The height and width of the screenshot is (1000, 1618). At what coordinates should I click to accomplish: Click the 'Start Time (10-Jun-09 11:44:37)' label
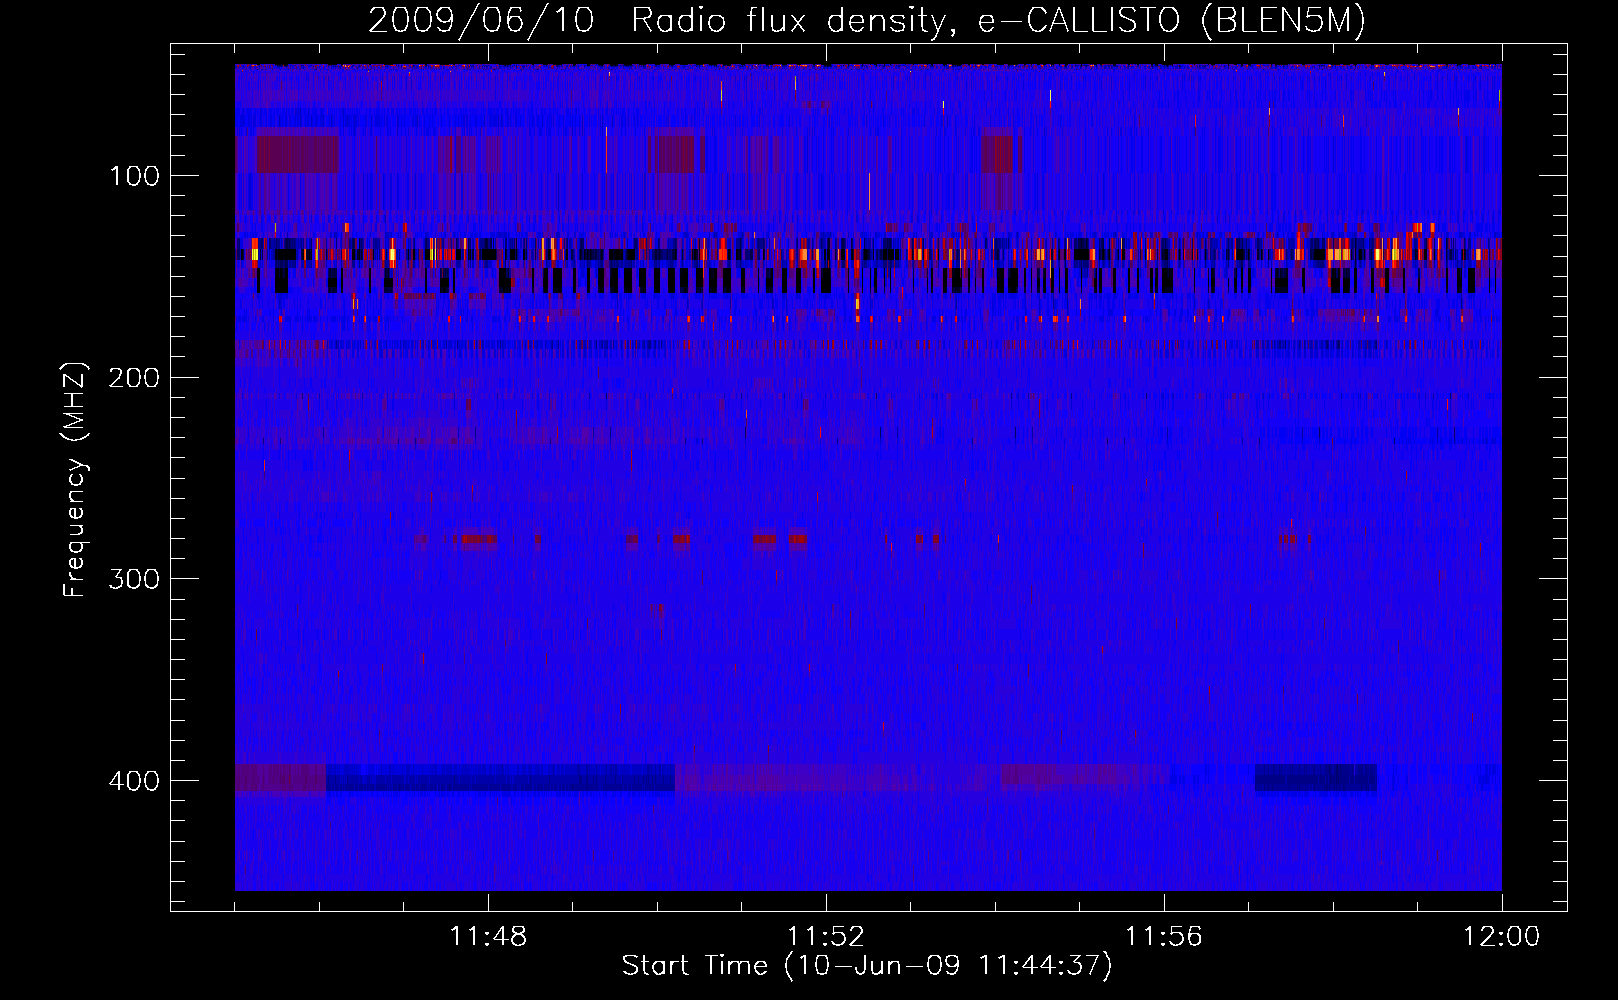[867, 966]
